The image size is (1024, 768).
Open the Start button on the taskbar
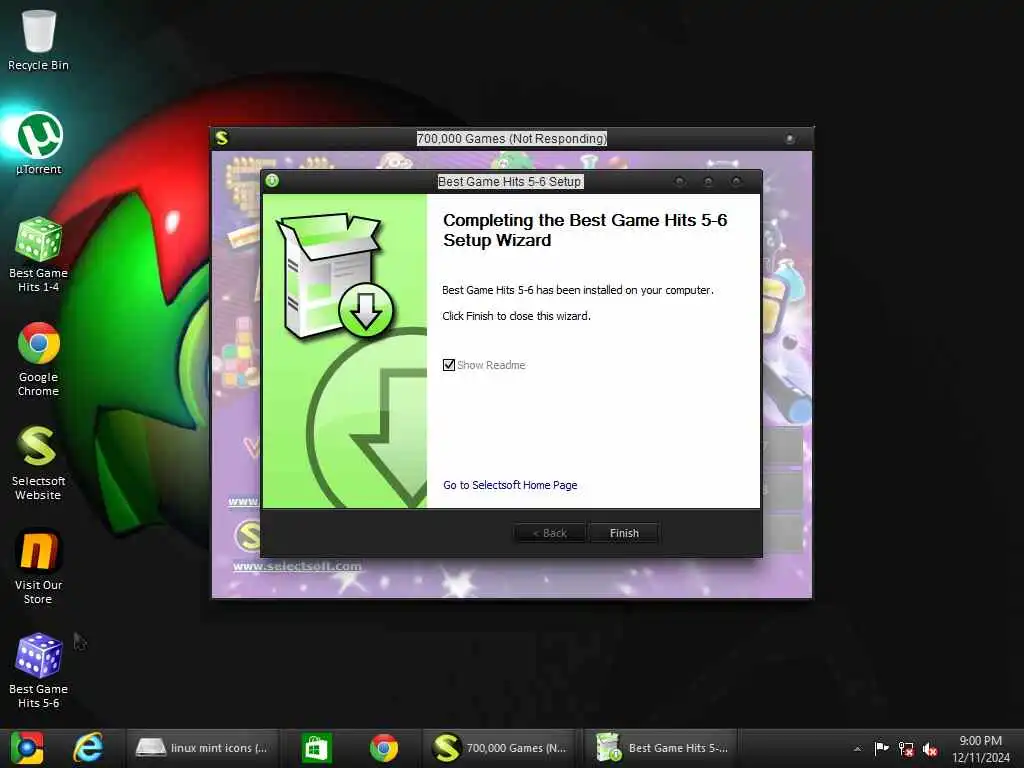(x=27, y=748)
